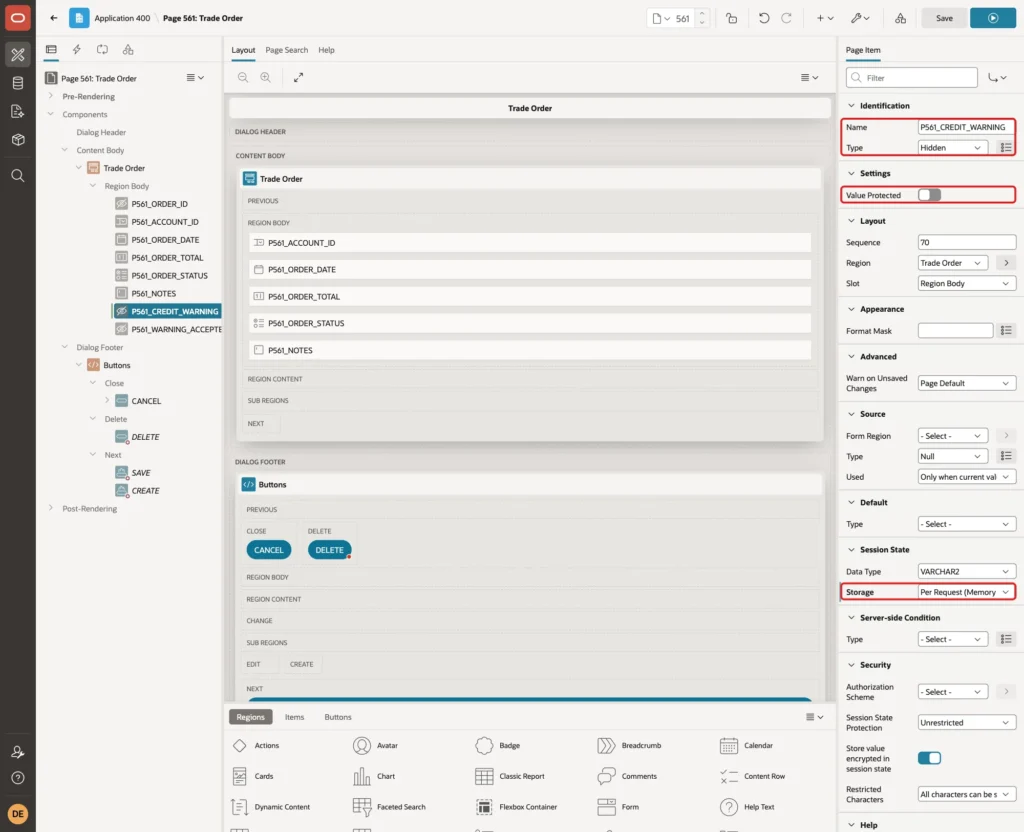Click the Sequence field showing 70
Screen dimensions: 1024x832
pos(967,242)
